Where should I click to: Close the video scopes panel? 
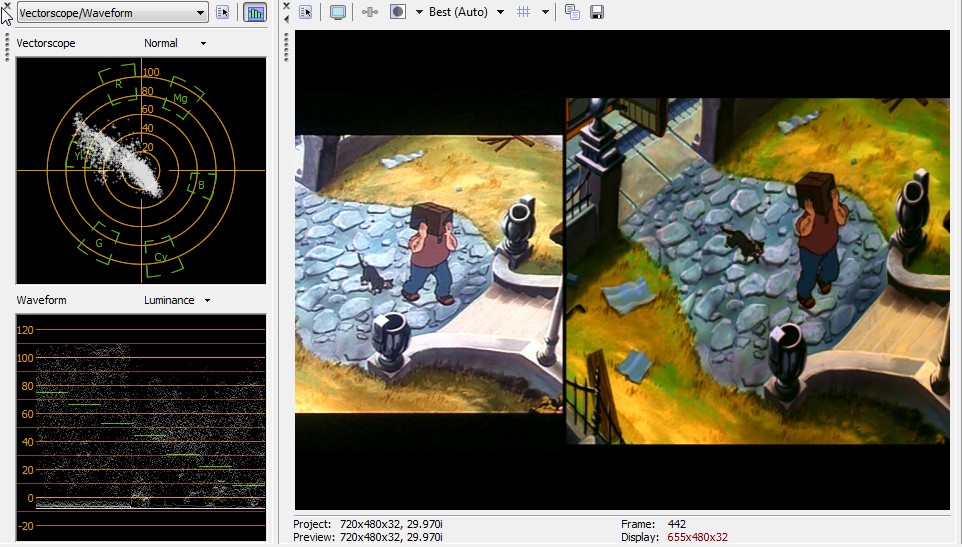pyautogui.click(x=7, y=6)
